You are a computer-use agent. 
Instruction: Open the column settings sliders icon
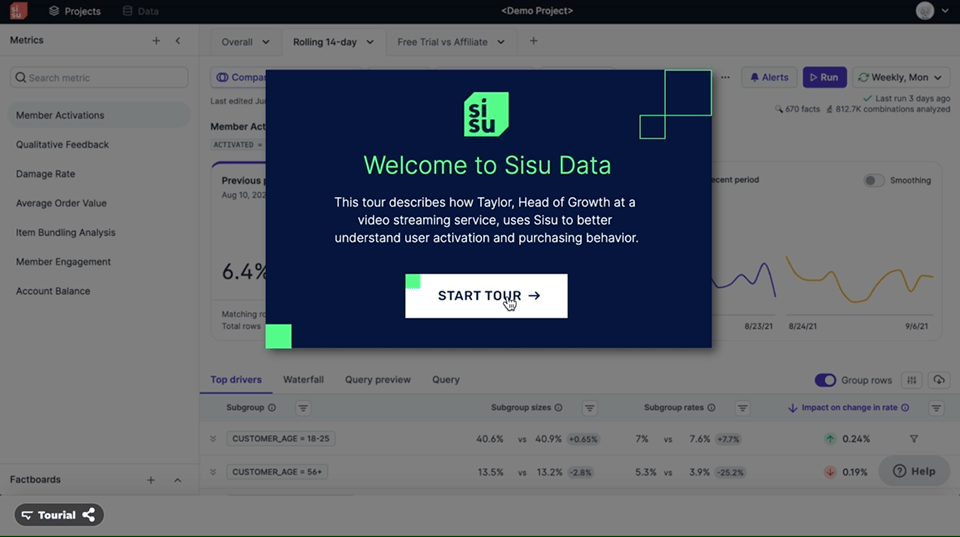coord(912,380)
